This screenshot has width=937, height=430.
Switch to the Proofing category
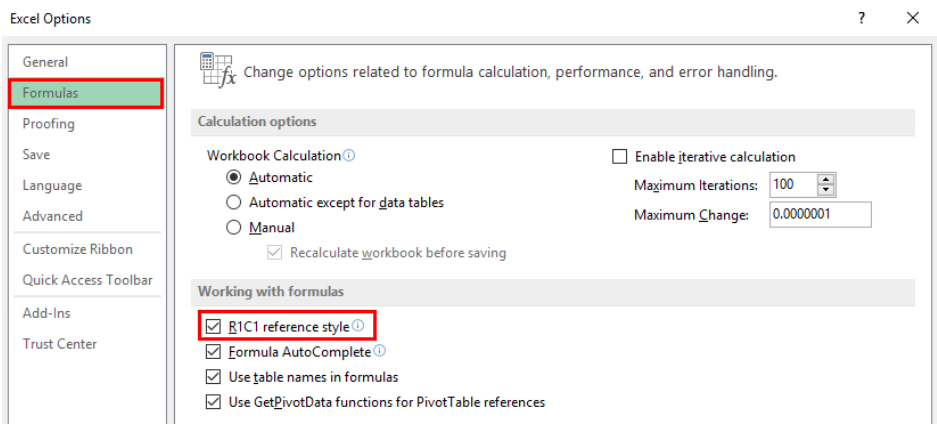click(48, 124)
